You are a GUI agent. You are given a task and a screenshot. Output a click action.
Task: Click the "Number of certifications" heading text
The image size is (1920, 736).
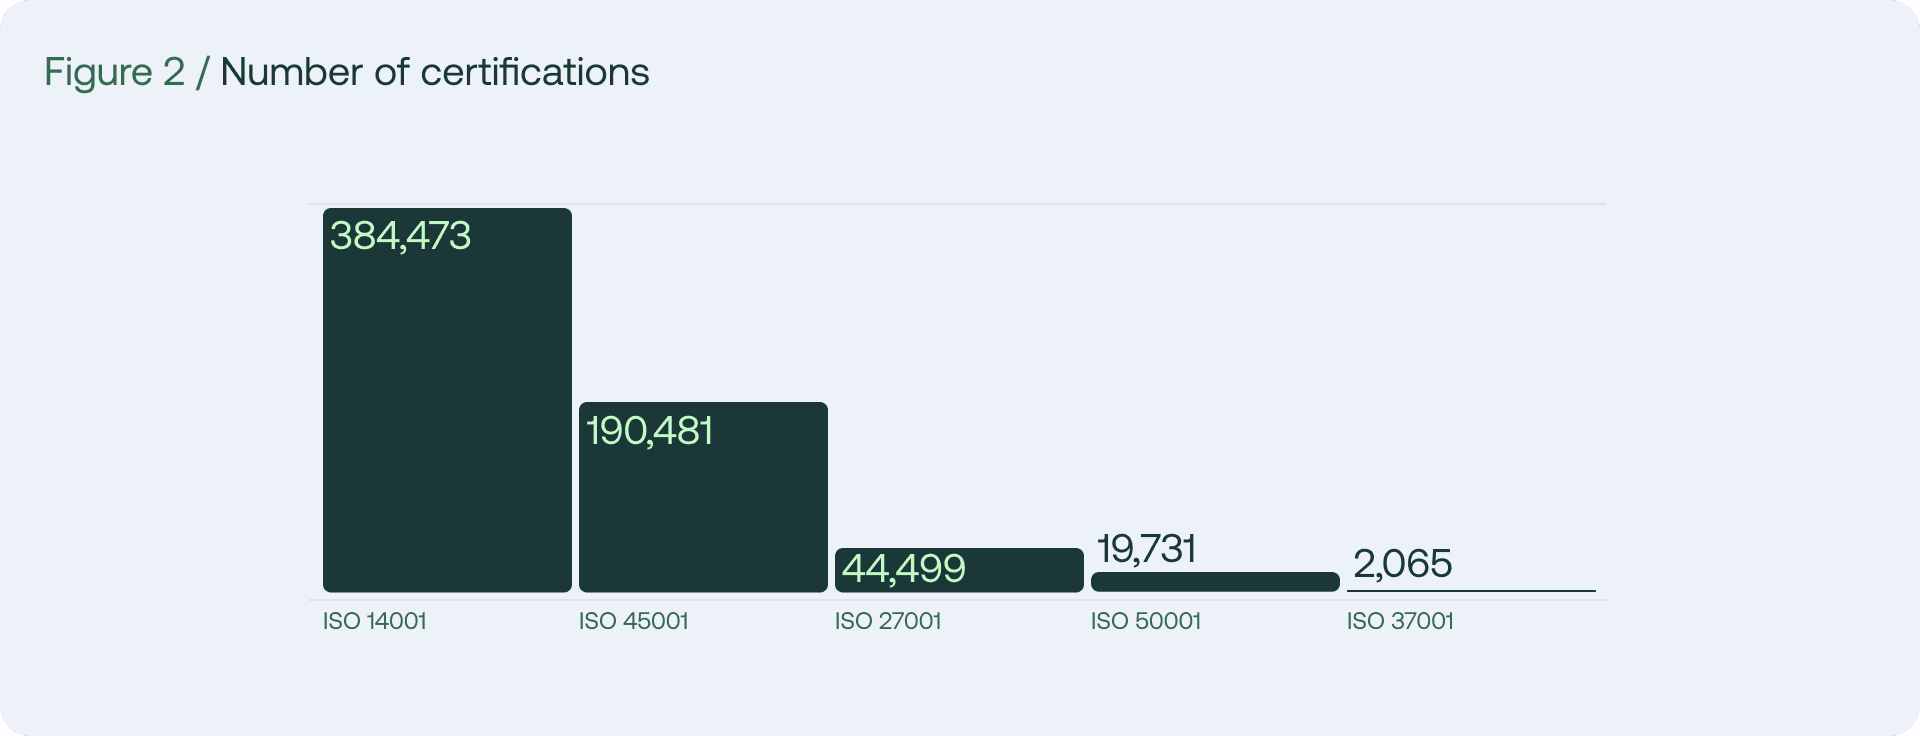tap(434, 73)
